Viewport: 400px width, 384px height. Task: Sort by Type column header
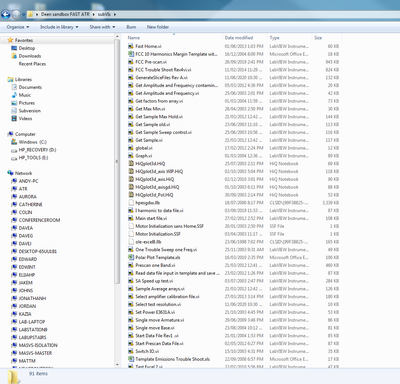click(x=275, y=38)
